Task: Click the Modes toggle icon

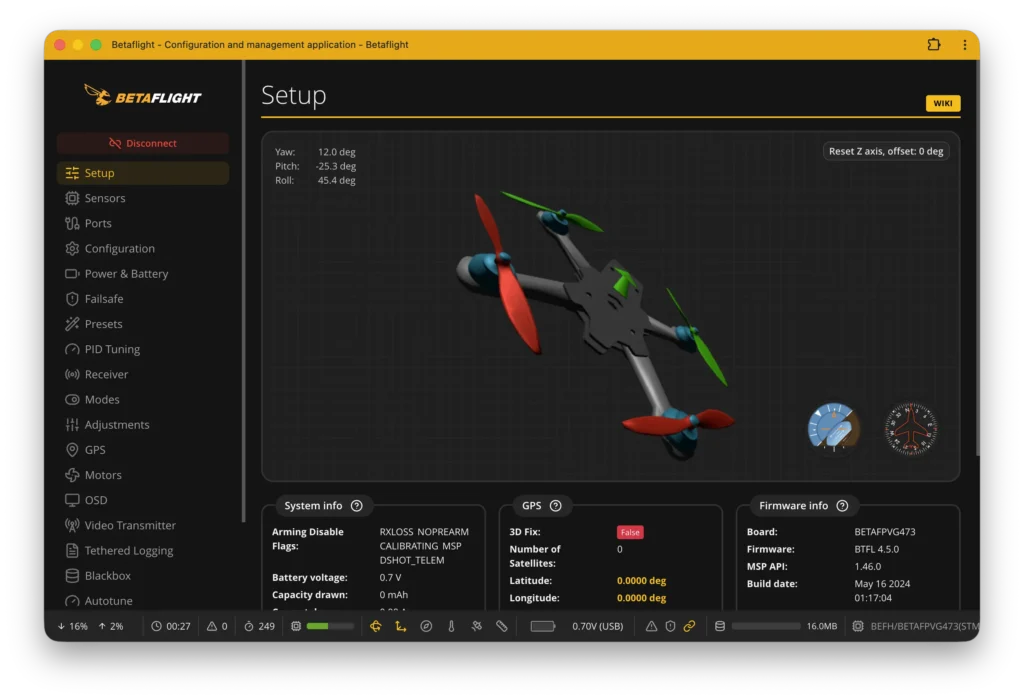Action: tap(72, 400)
